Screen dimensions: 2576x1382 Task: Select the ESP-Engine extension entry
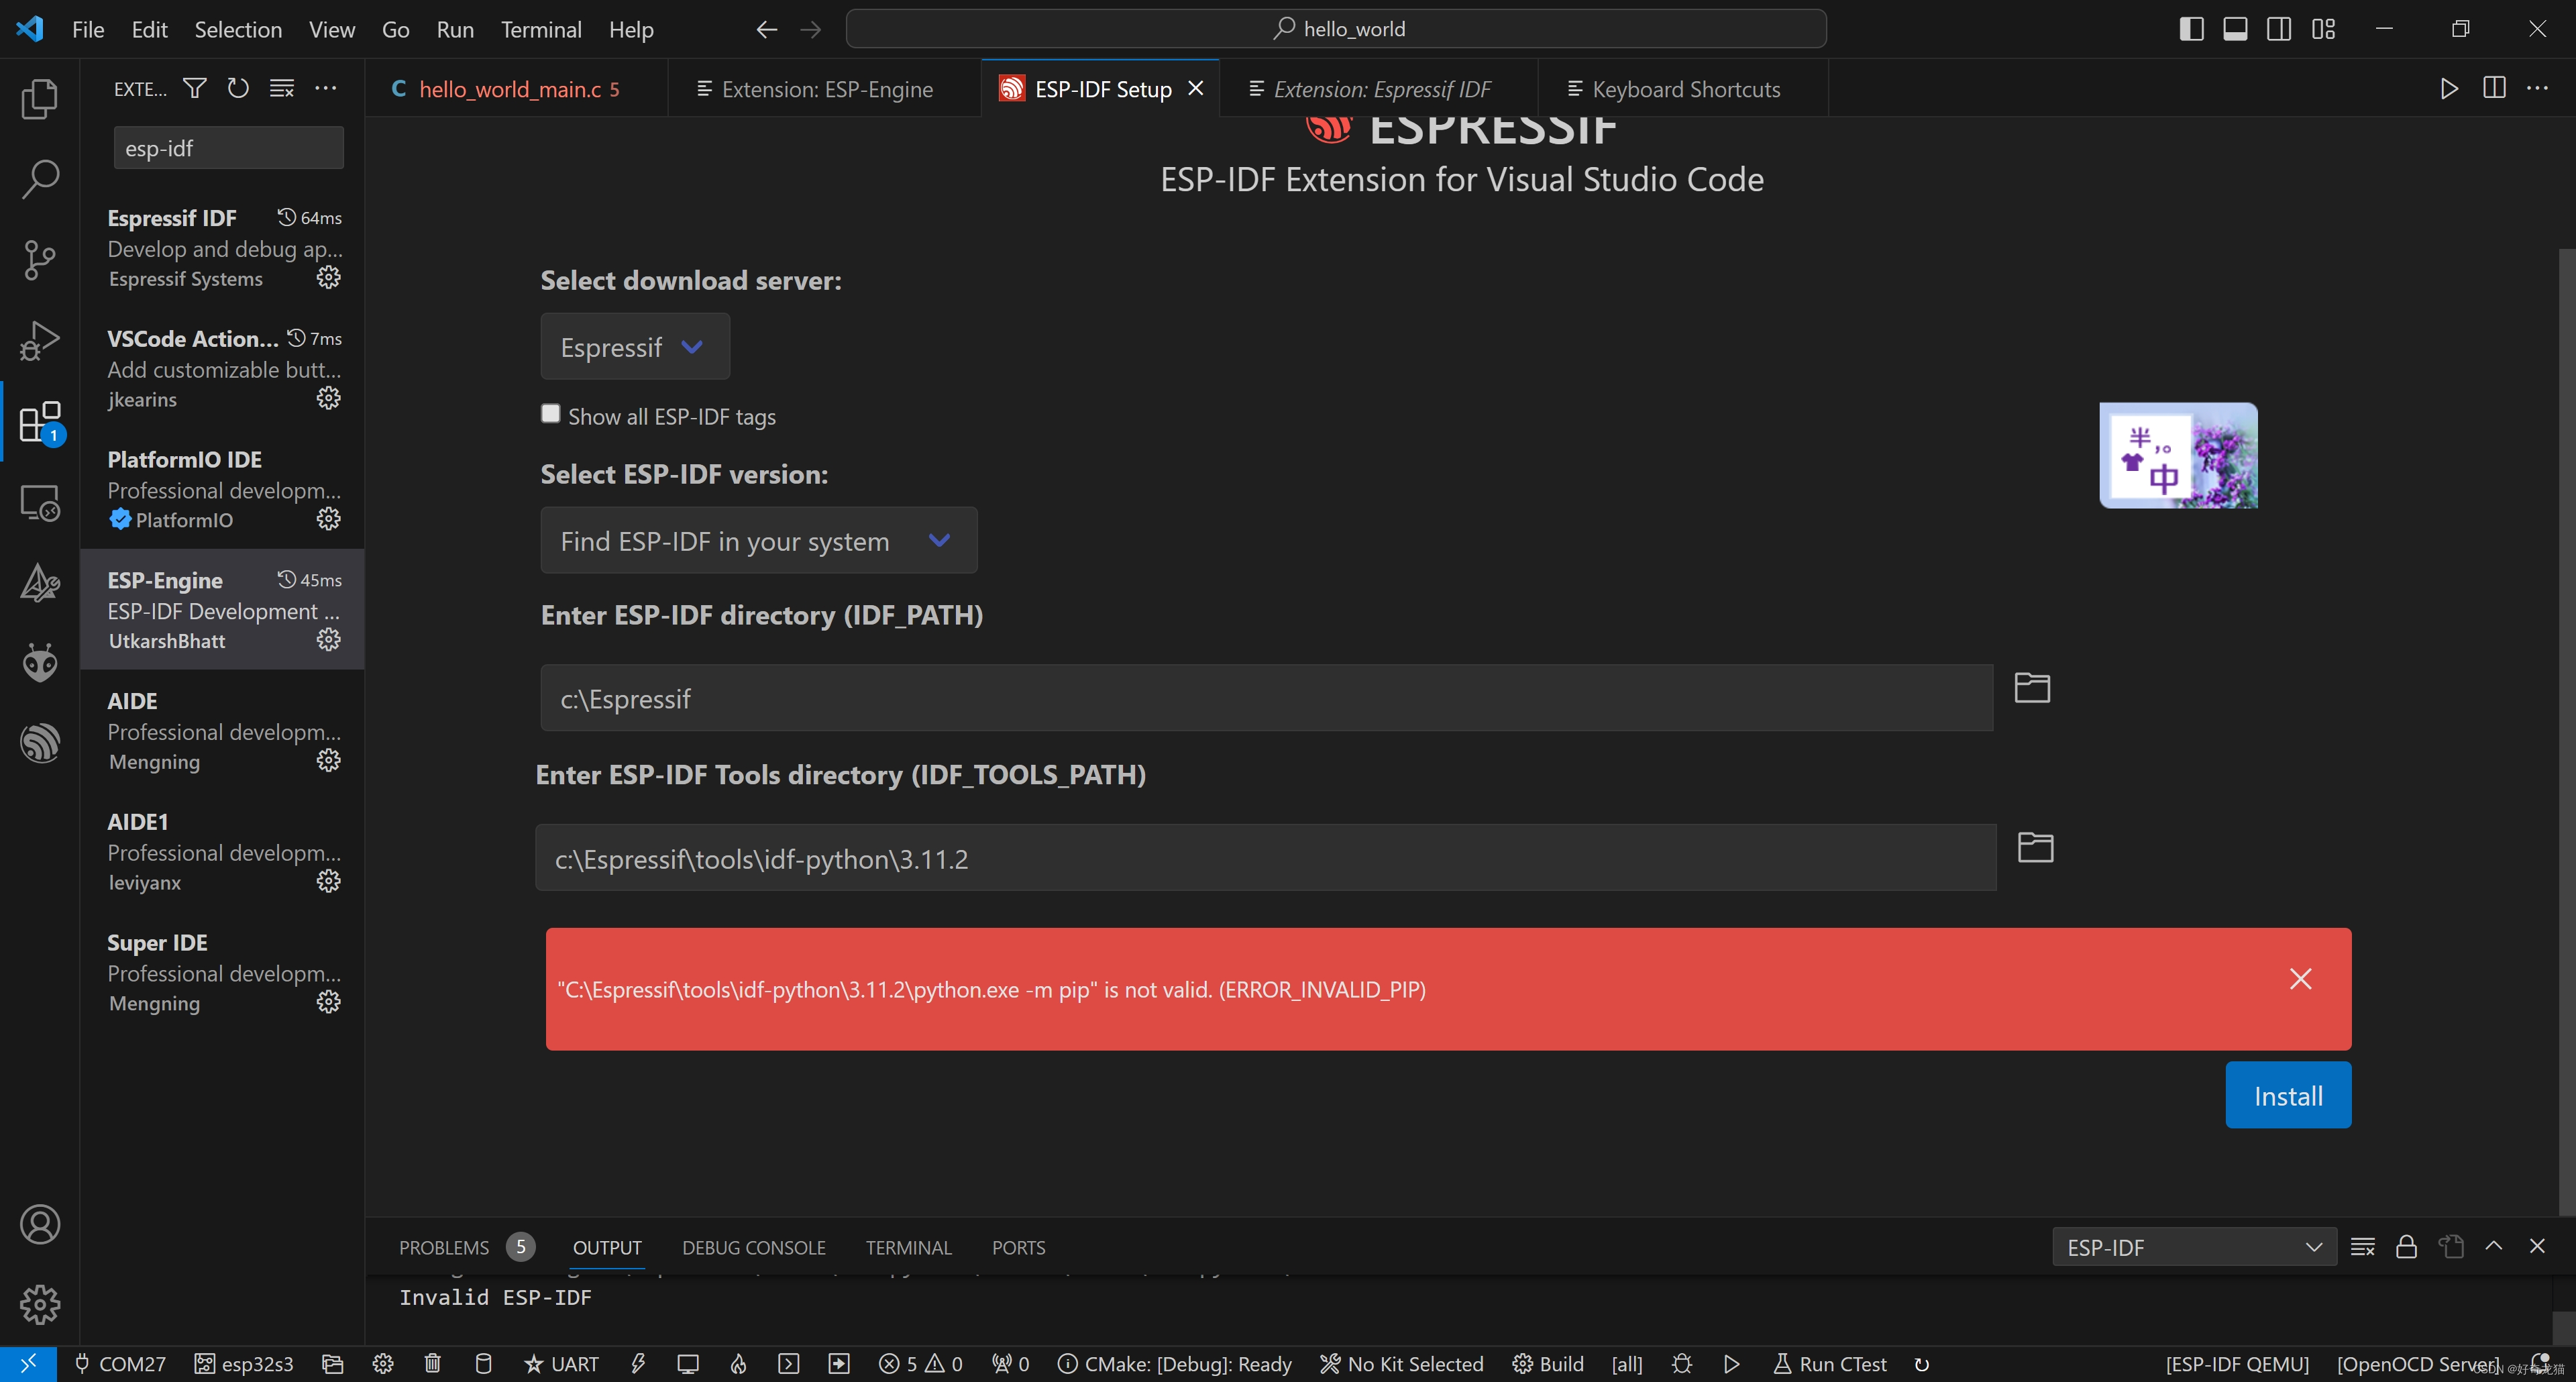coord(222,609)
